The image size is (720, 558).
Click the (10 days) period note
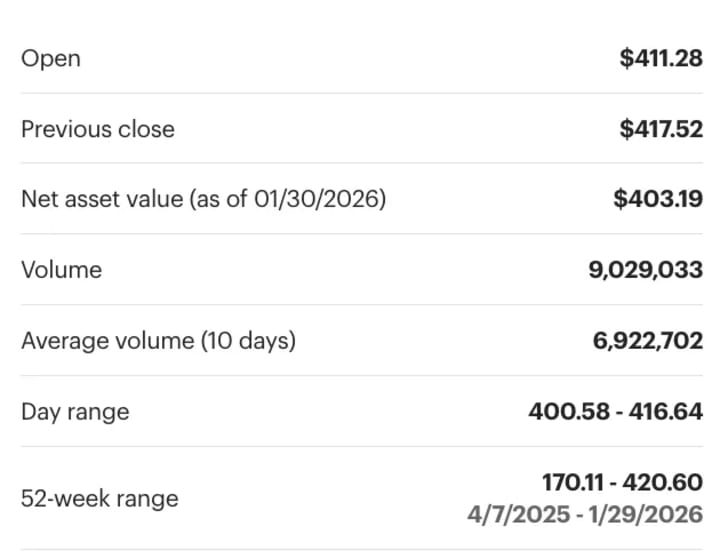[x=248, y=341]
